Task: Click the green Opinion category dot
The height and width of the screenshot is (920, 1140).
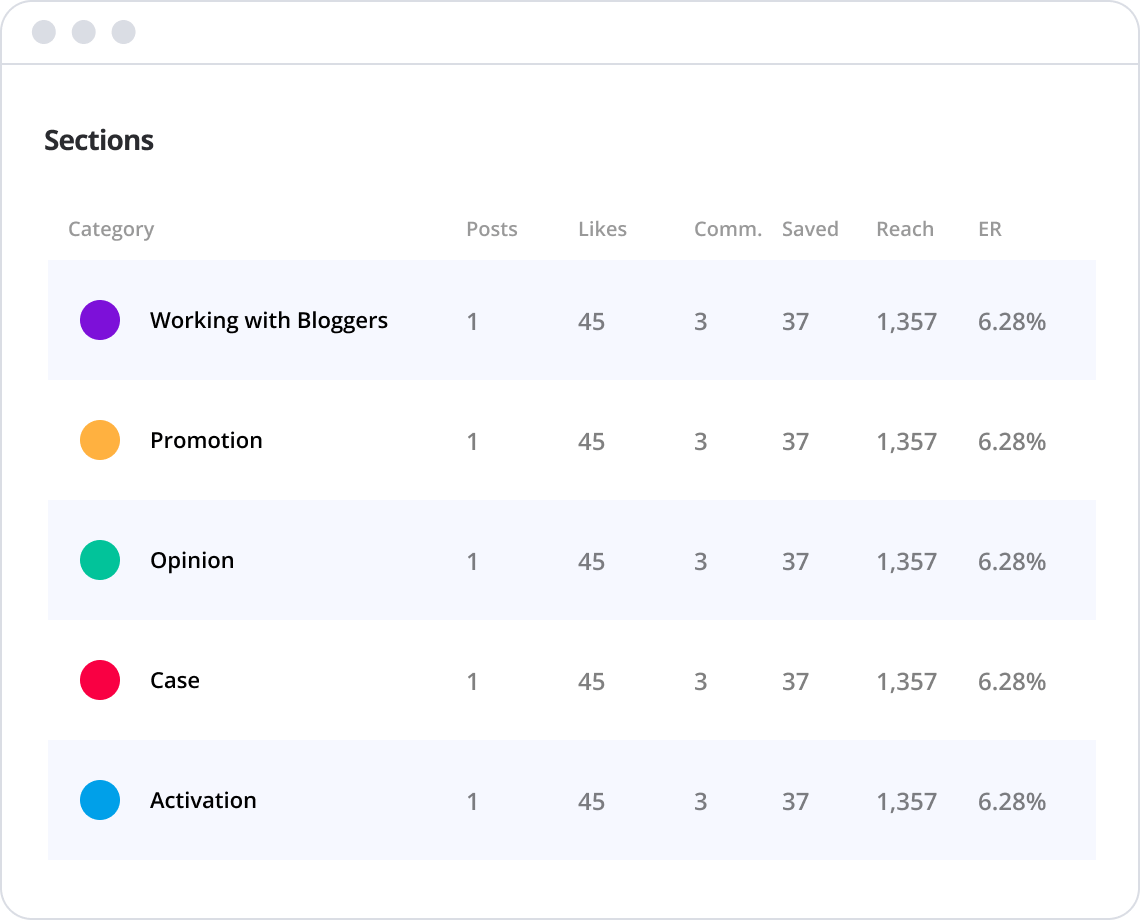Action: click(100, 560)
